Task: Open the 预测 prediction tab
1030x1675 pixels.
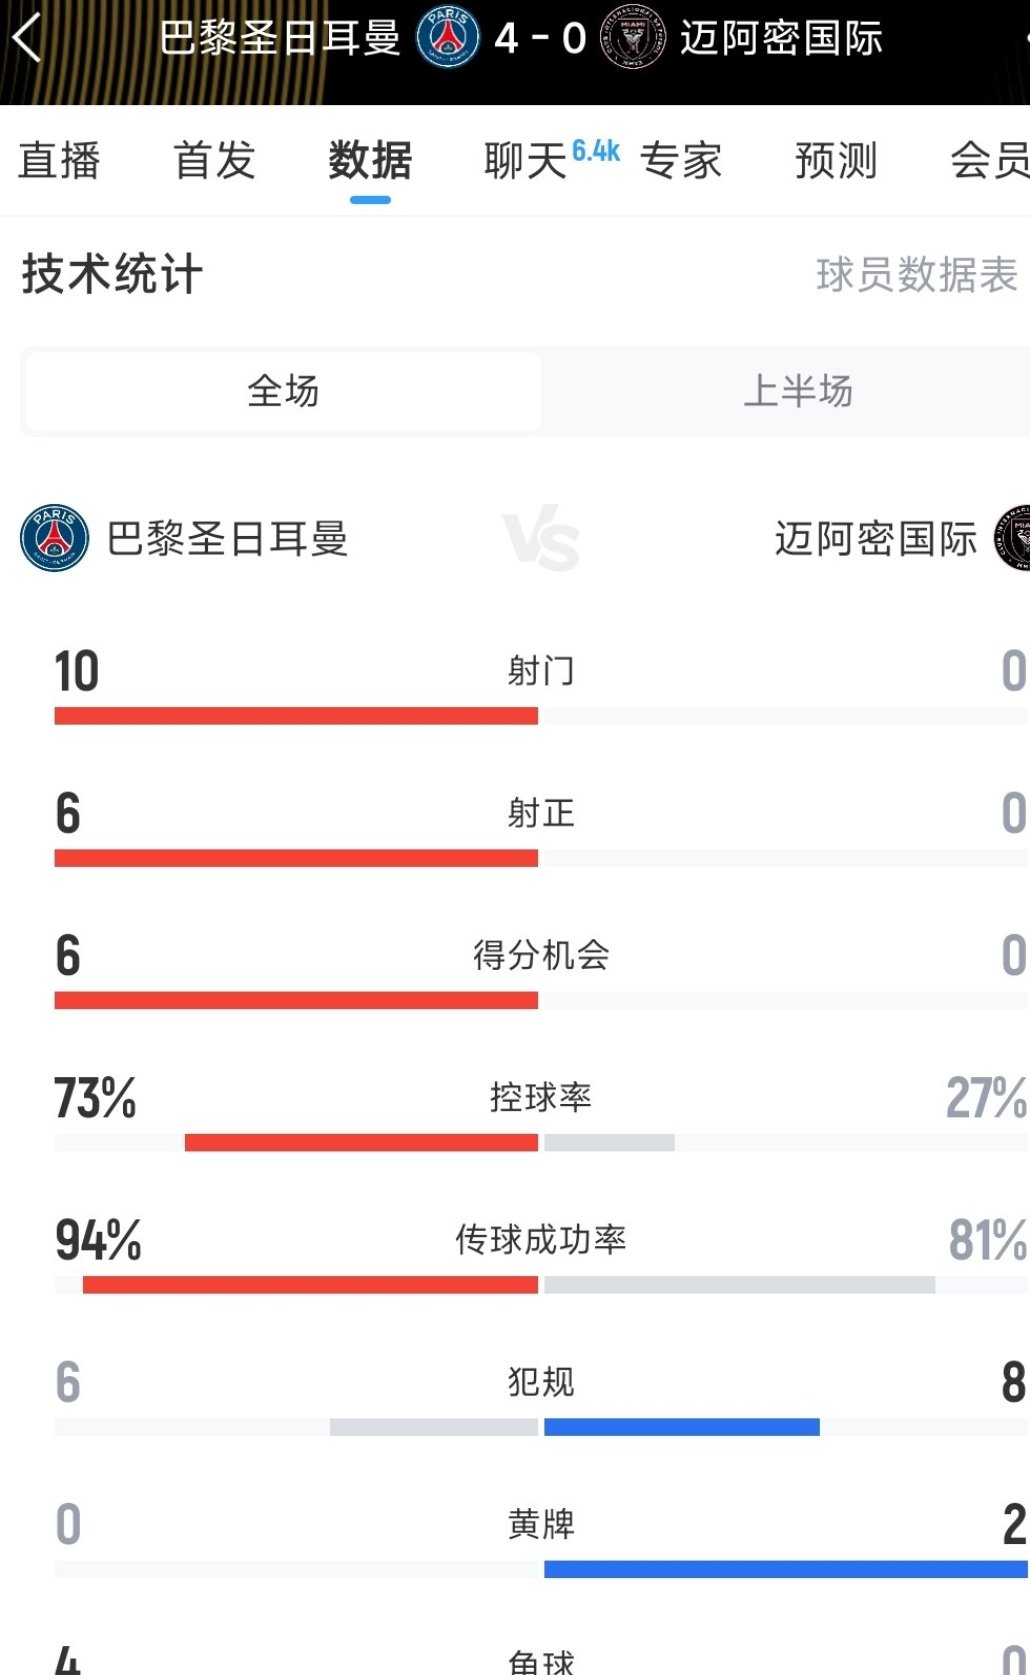Action: 836,160
